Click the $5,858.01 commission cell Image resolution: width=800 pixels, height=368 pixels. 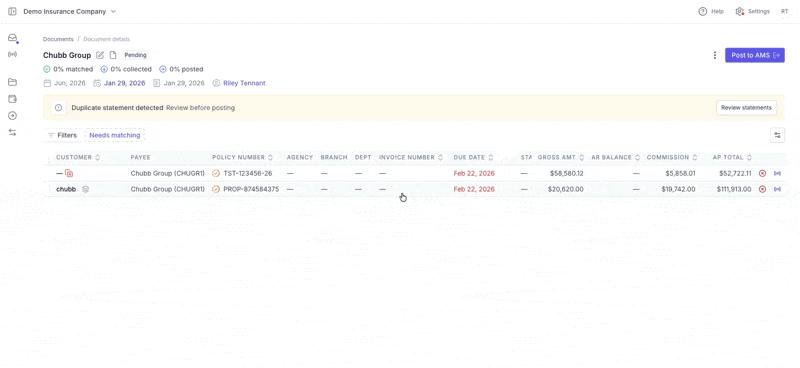click(x=680, y=174)
